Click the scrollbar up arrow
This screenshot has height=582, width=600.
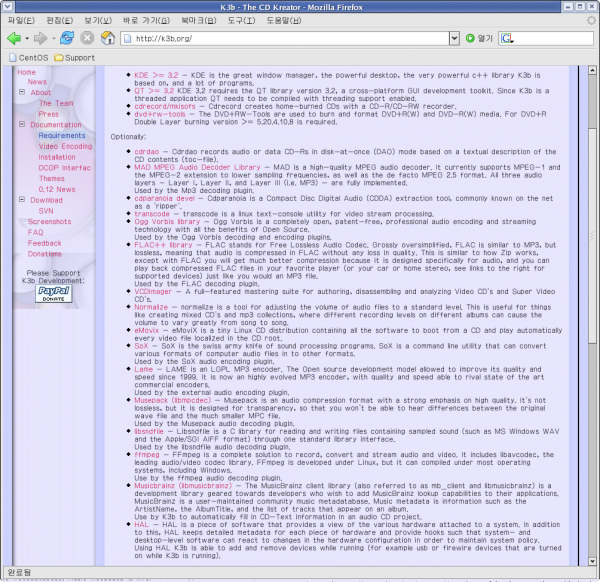point(592,70)
